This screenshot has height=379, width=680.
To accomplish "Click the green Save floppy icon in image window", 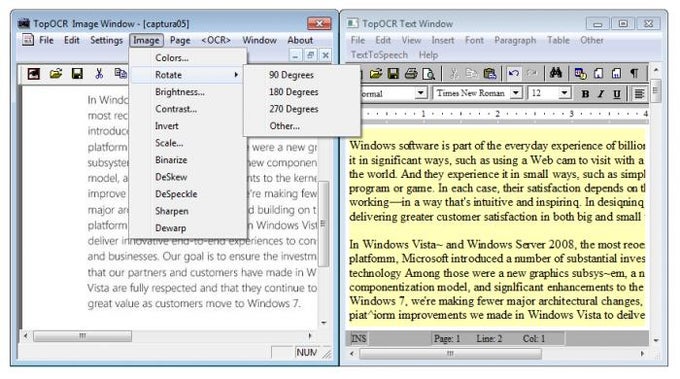I will 77,74.
